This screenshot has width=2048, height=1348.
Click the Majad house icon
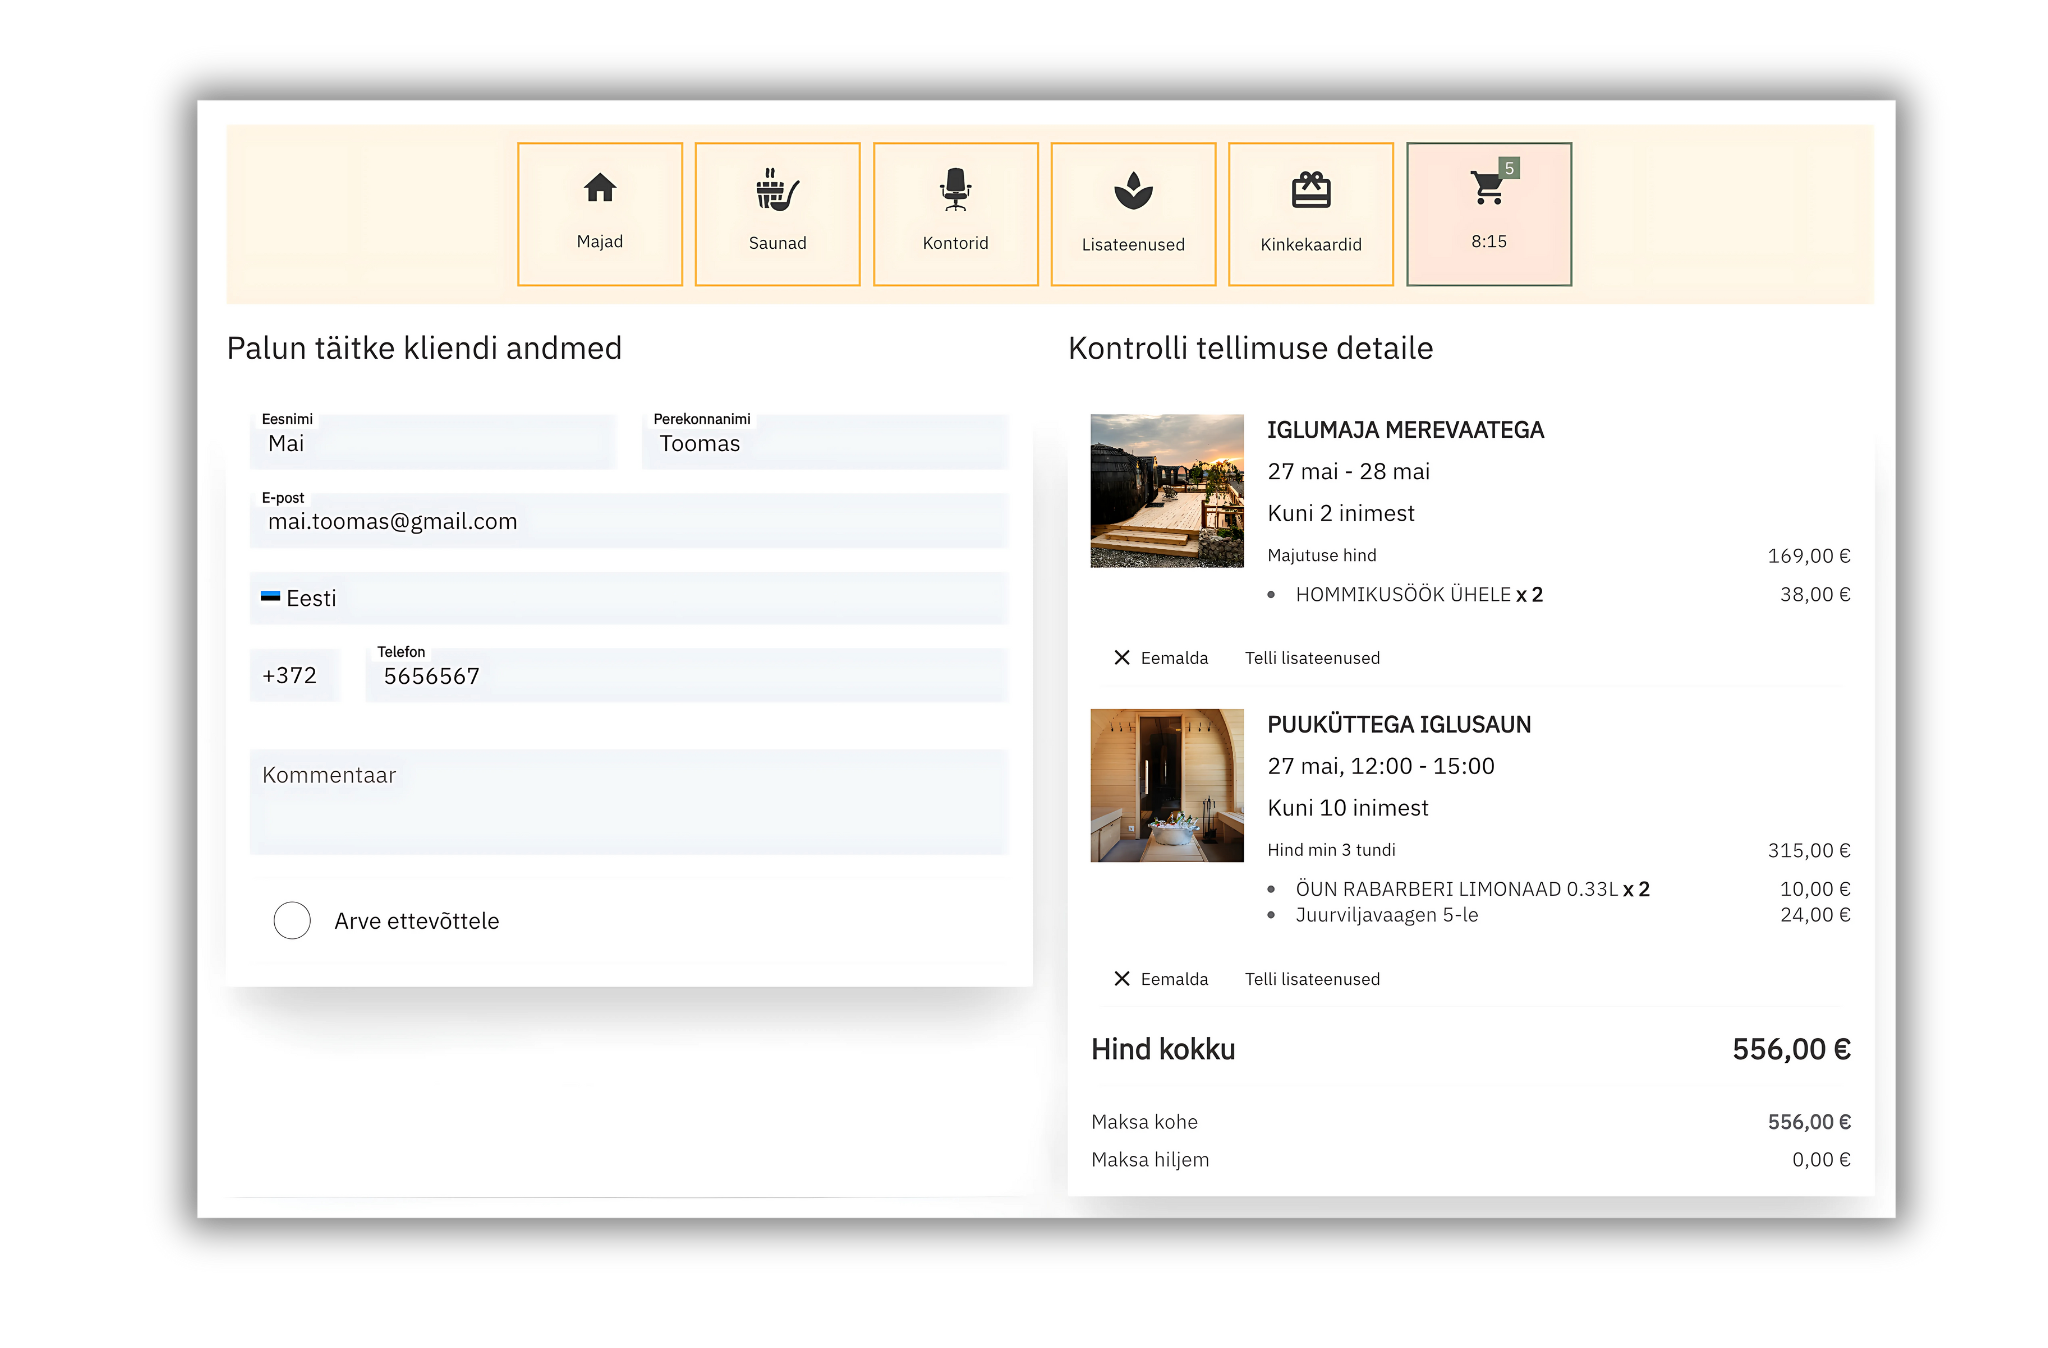pyautogui.click(x=600, y=189)
